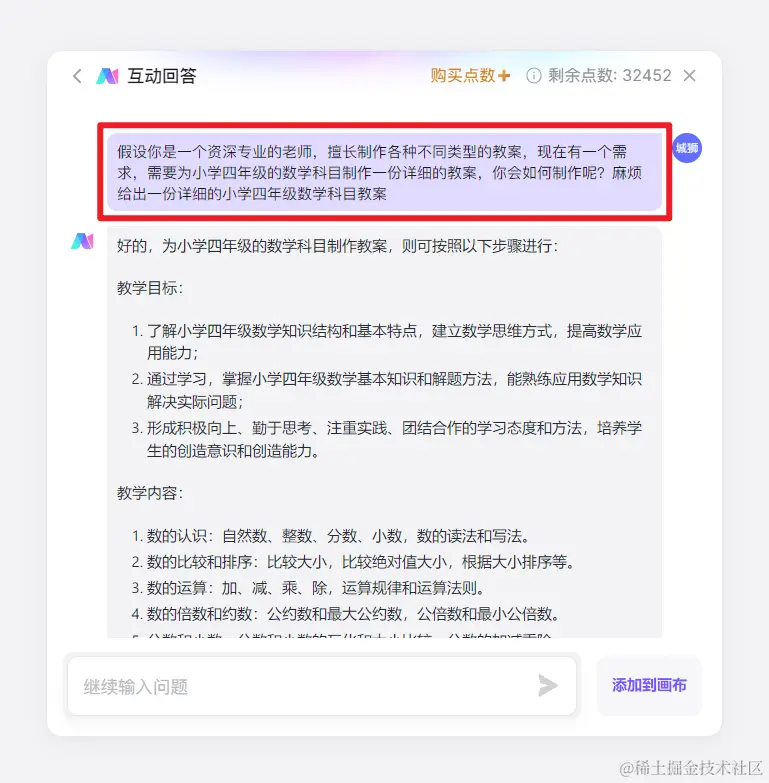
Task: Go back using the left chevron arrow
Action: point(77,76)
